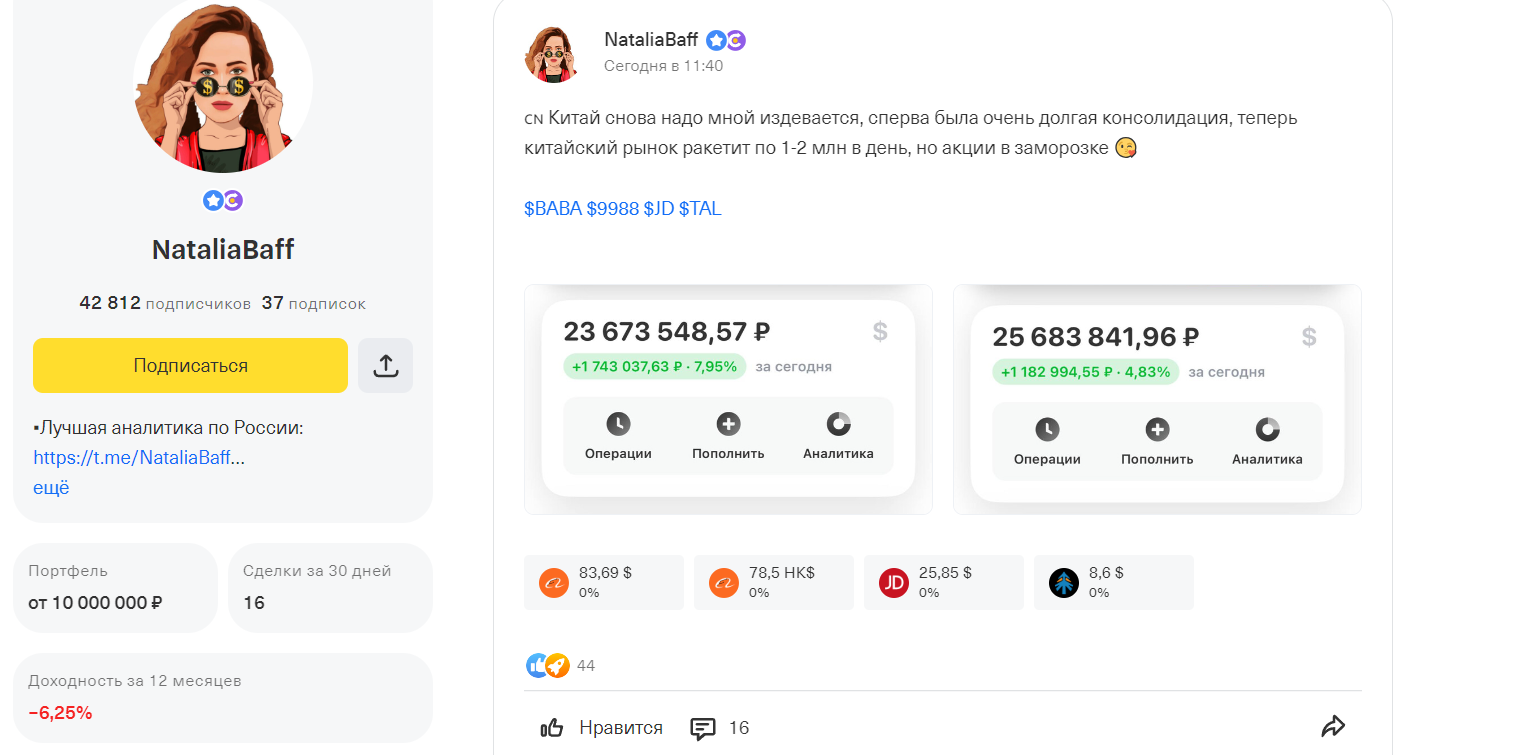Open the left portfolio screenshot 23 673 548,57 ₽

pyautogui.click(x=728, y=399)
